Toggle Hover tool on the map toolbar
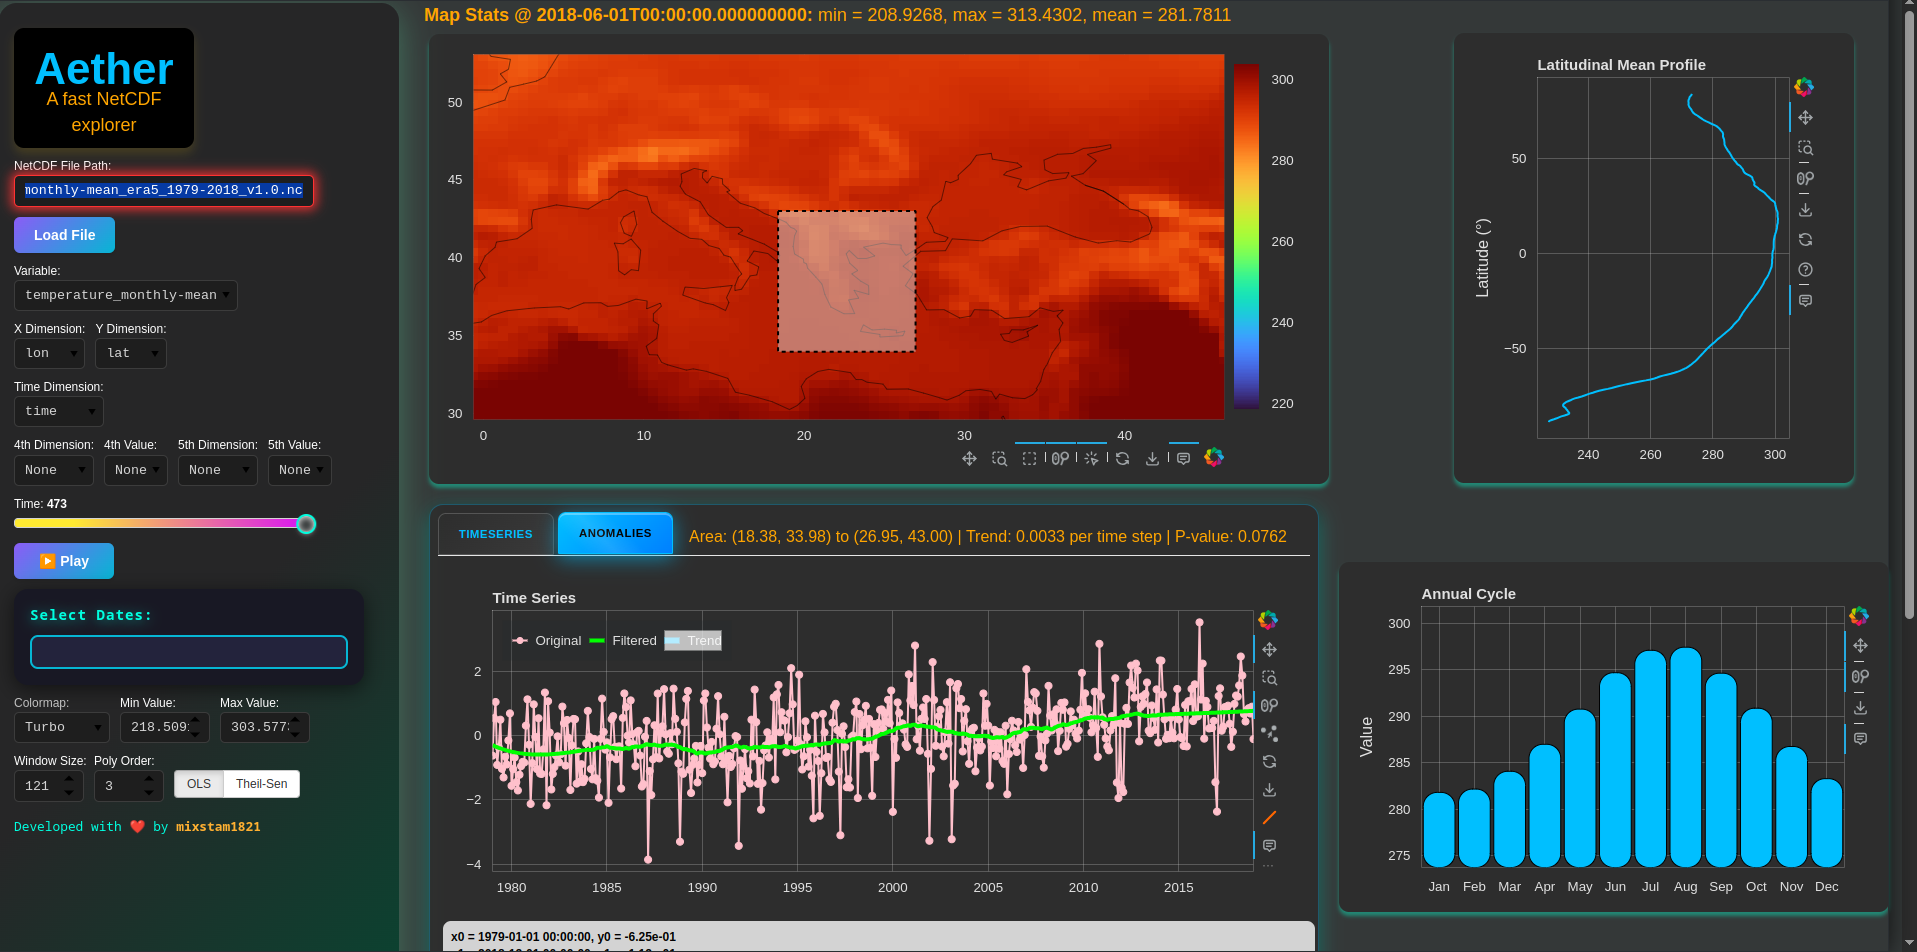 1183,459
